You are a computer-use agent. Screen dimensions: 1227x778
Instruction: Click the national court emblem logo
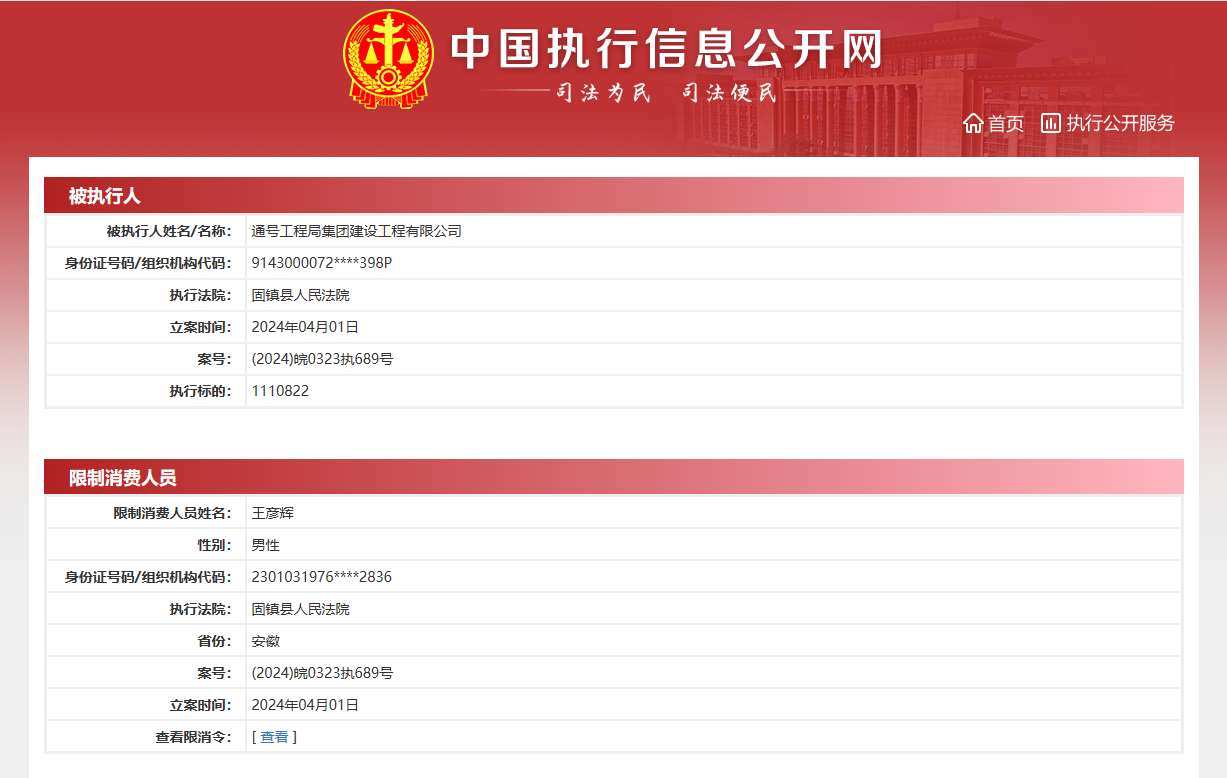tap(387, 59)
